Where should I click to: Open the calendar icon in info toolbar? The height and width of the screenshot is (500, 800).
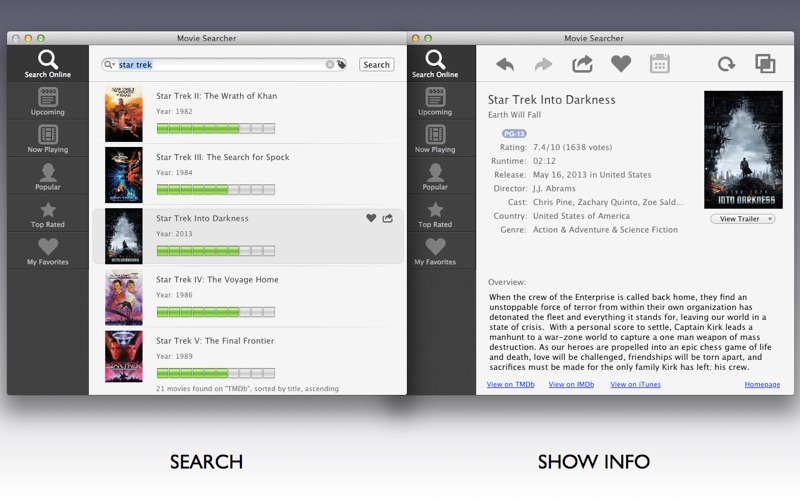point(660,64)
